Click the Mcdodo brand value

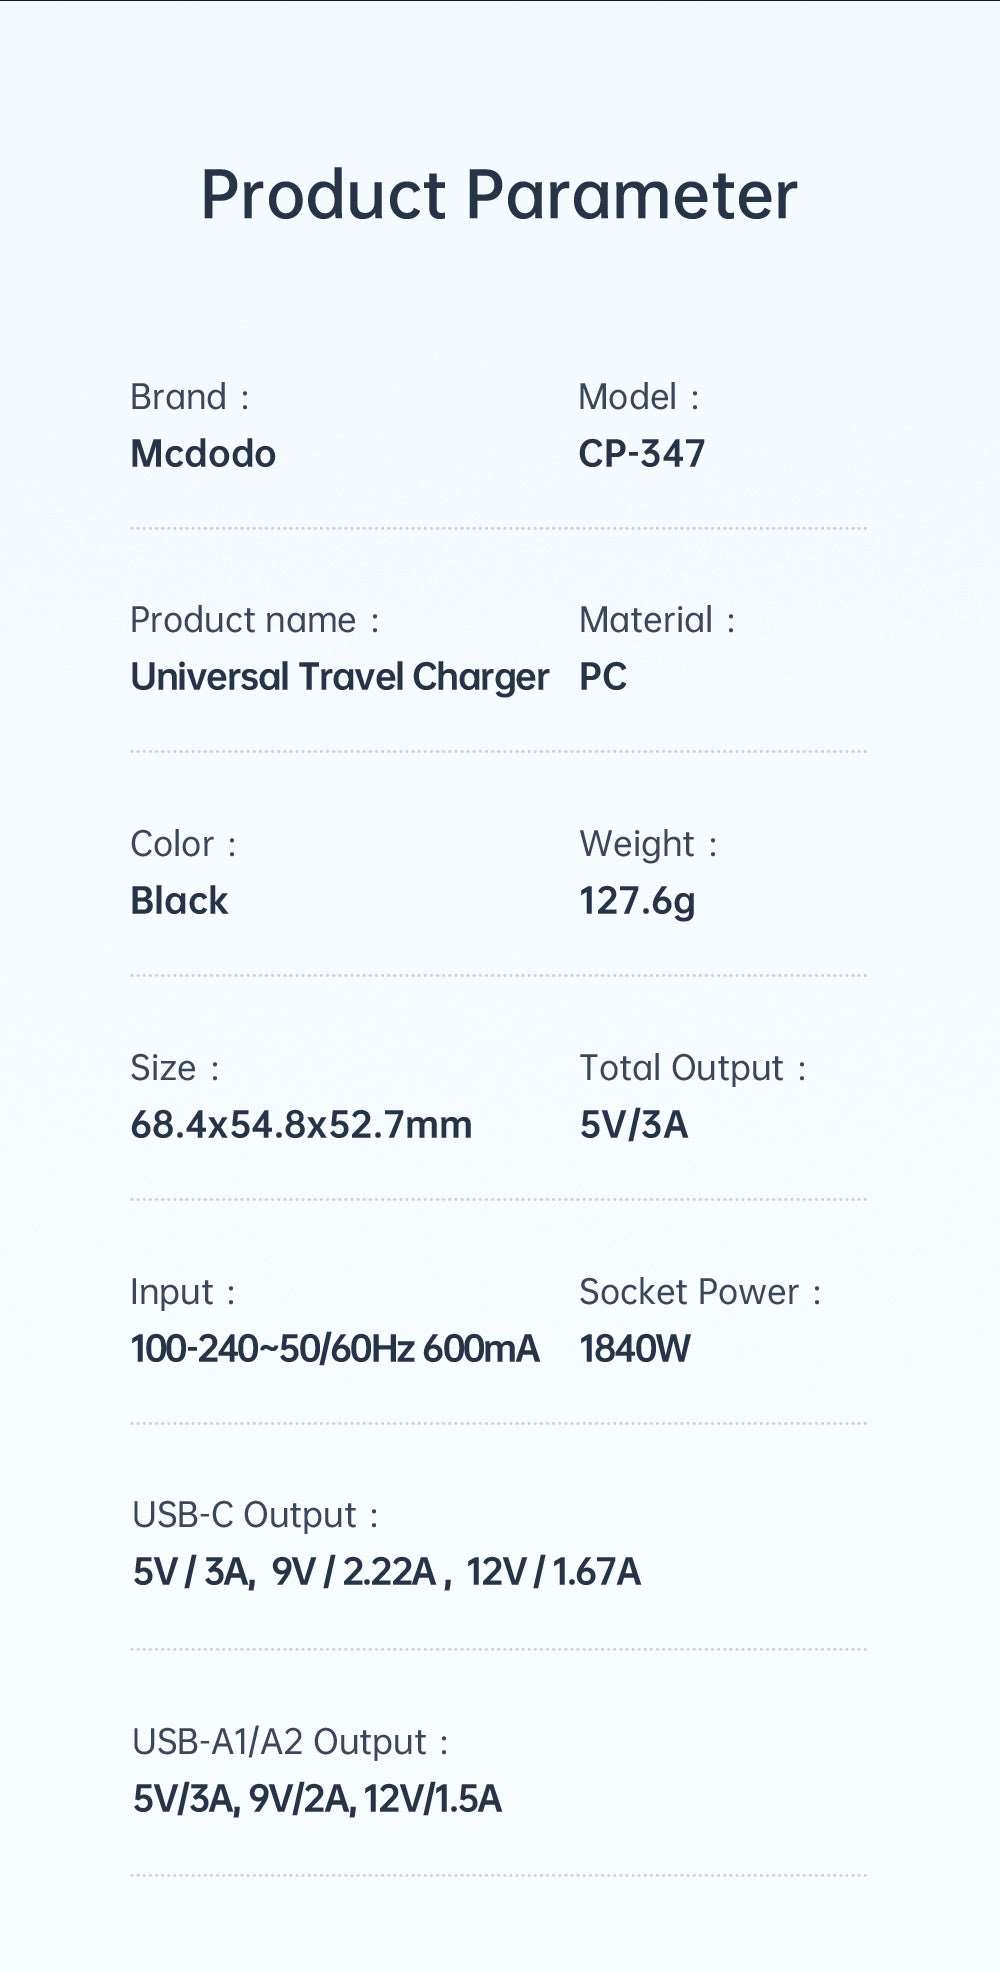(203, 454)
